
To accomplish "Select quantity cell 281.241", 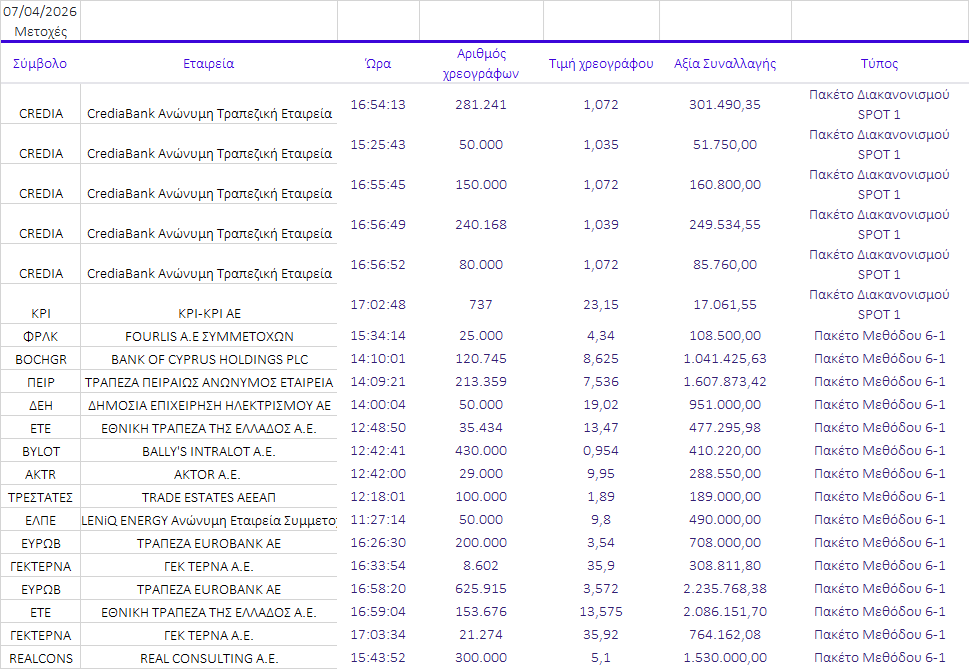I will coord(481,104).
